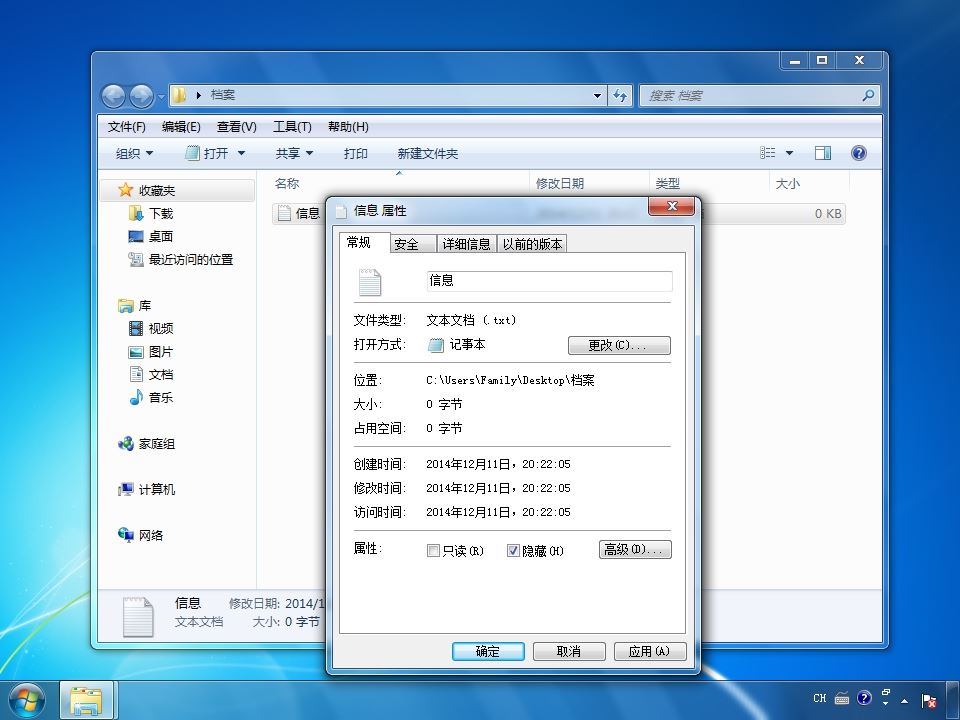Select 收藏夹 star in navigation pane
The height and width of the screenshot is (720, 960).
pos(126,190)
